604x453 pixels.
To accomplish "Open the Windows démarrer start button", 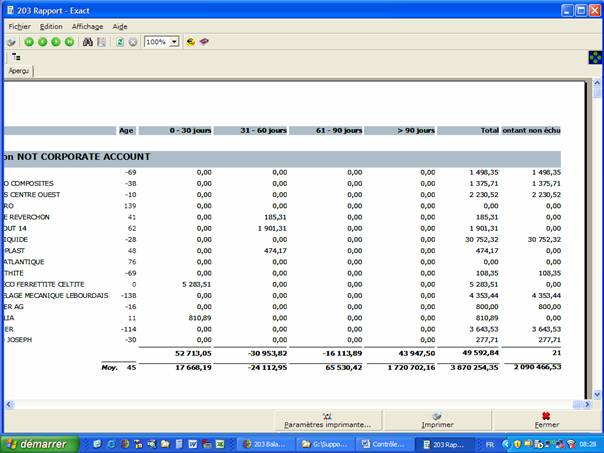I will pos(36,443).
